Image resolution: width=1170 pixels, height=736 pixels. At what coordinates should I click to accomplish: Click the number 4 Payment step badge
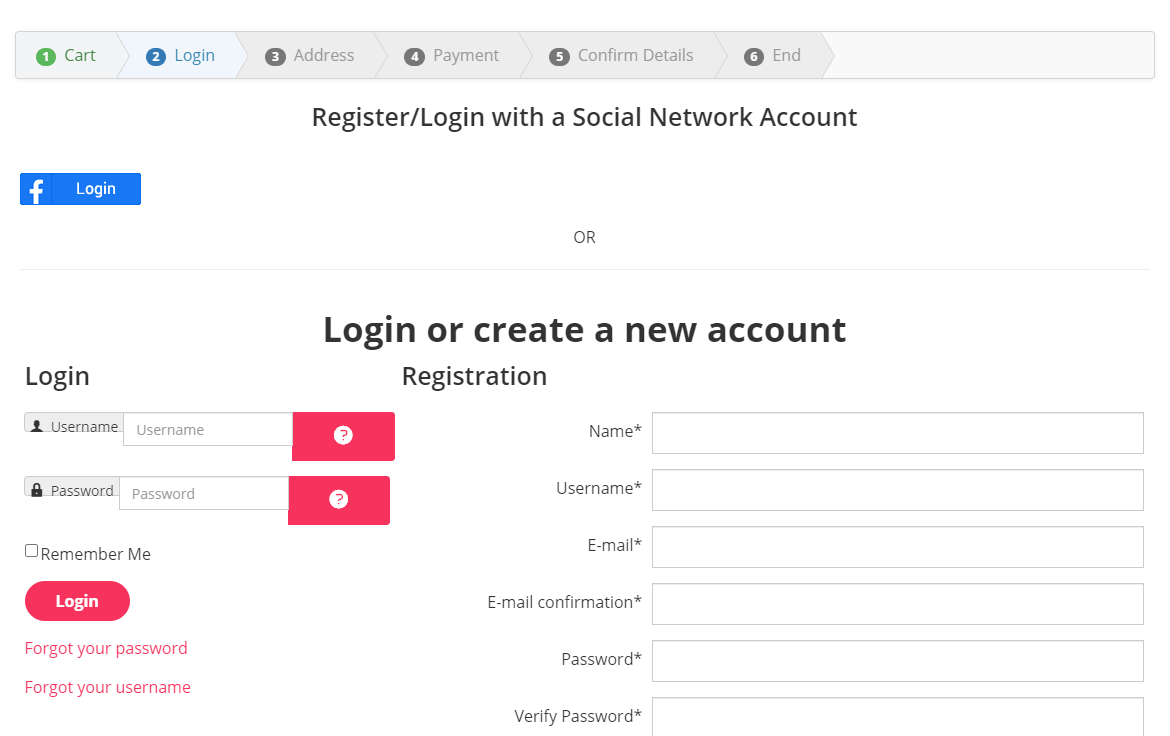pos(414,57)
